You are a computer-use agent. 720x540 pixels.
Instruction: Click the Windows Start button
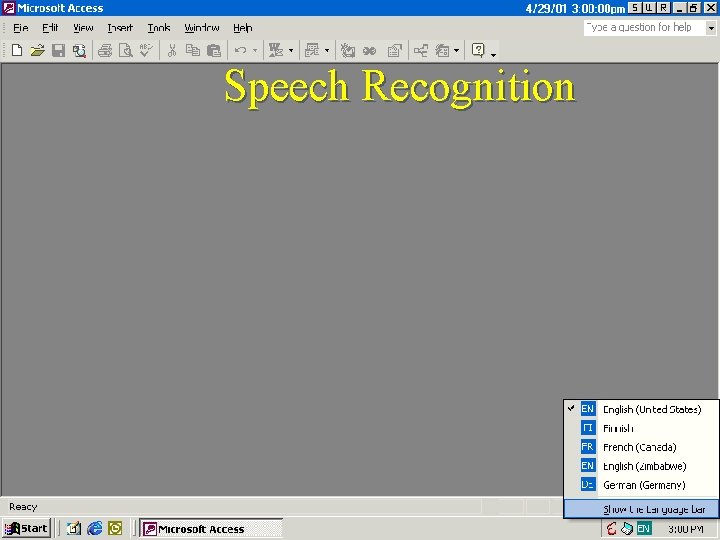pyautogui.click(x=26, y=529)
